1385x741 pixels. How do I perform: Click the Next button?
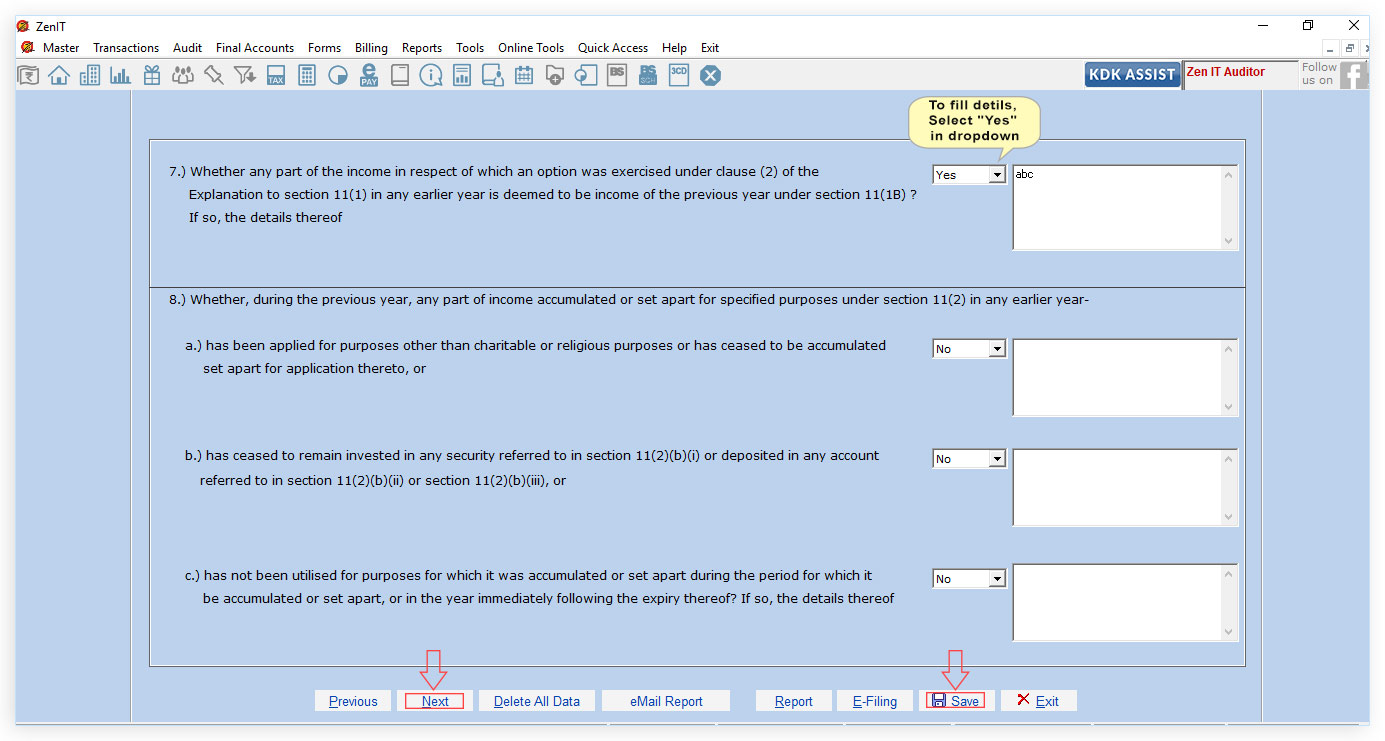(x=435, y=701)
